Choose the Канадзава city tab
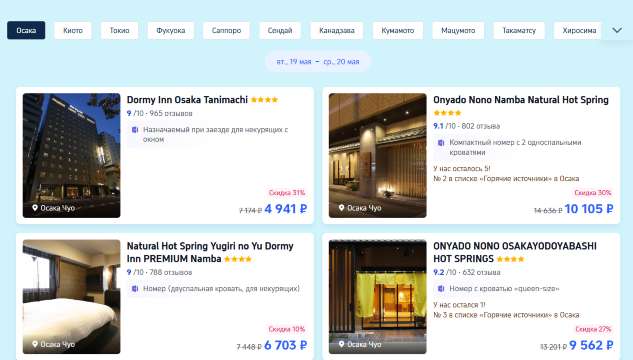 coord(337,30)
